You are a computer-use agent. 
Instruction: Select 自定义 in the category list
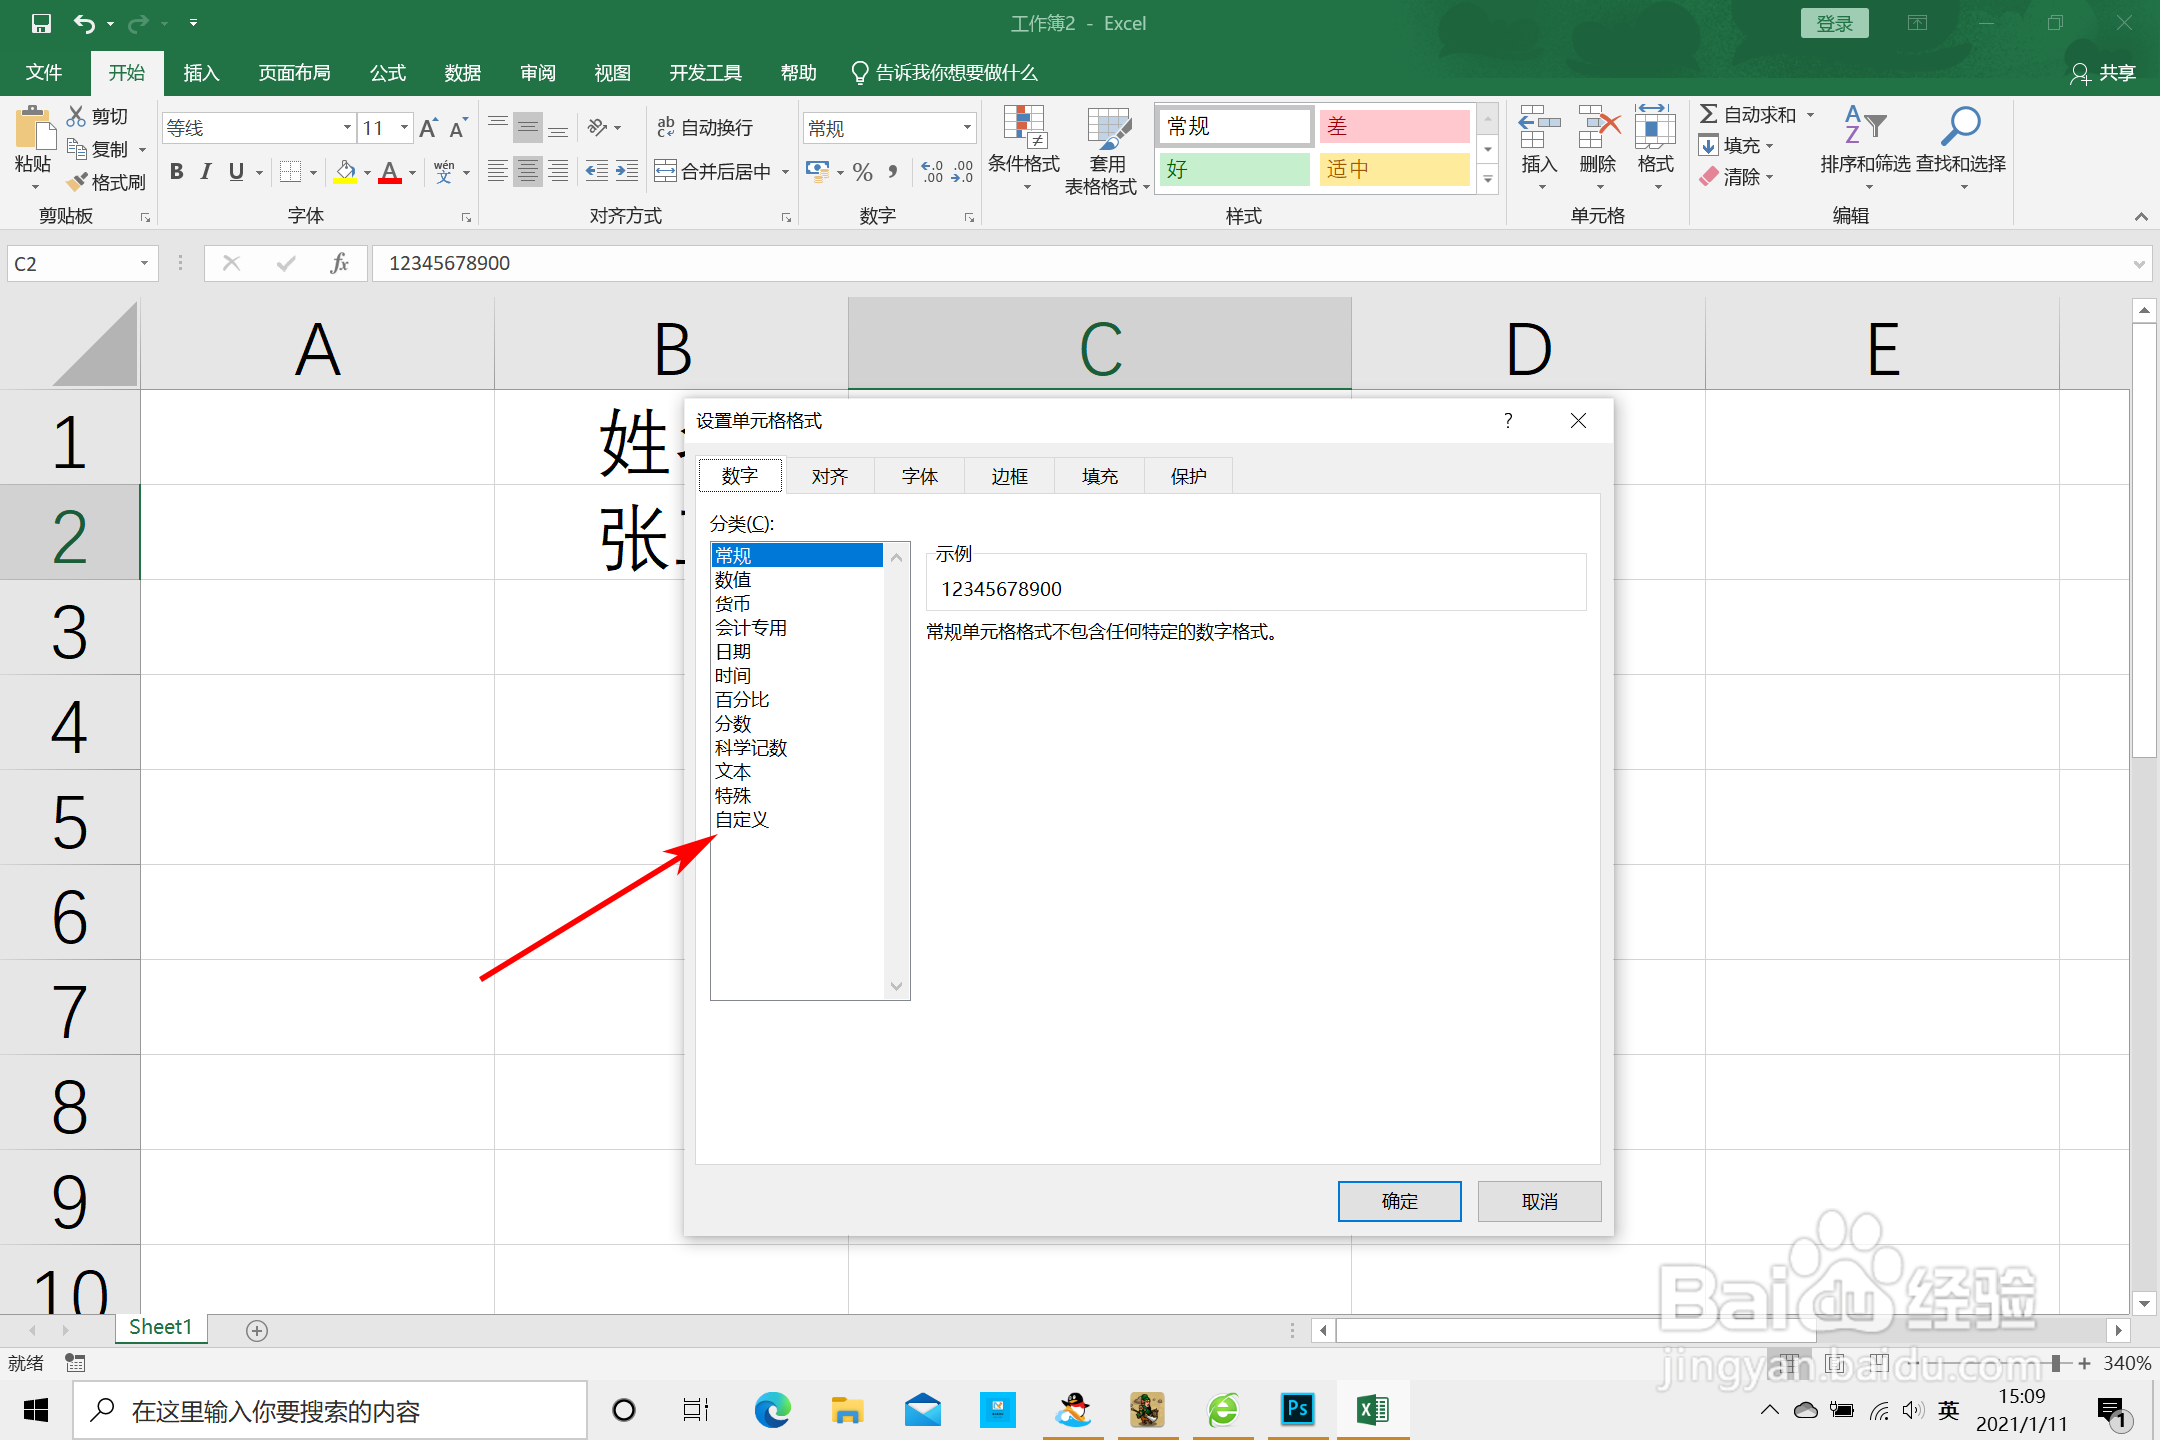pyautogui.click(x=742, y=820)
